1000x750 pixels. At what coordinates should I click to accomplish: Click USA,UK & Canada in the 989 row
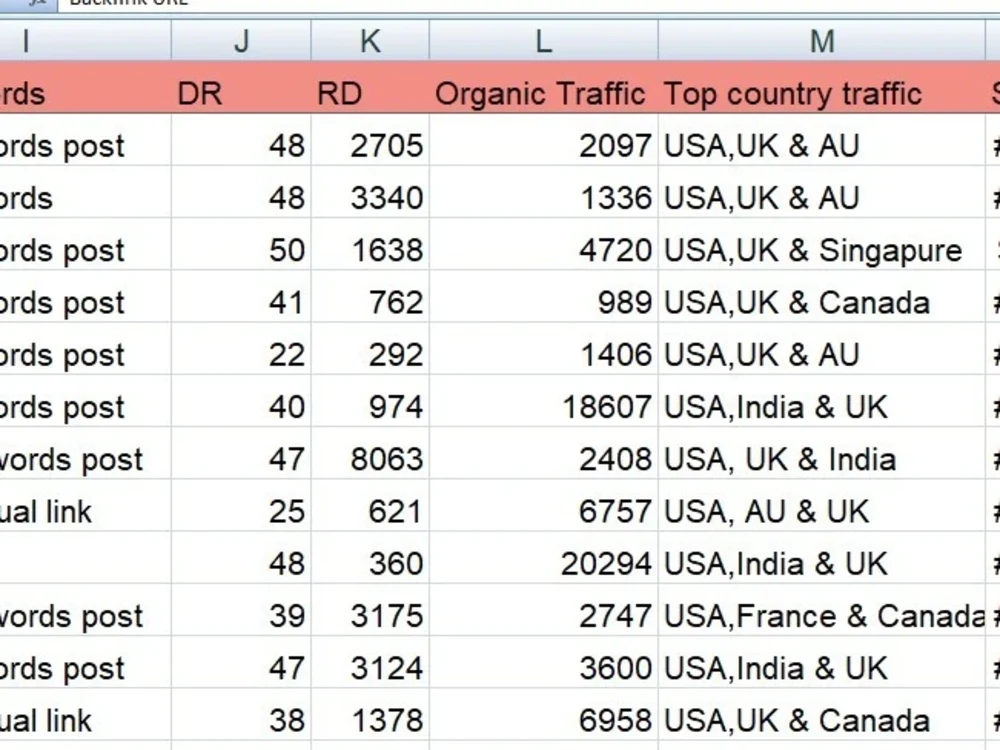click(x=821, y=298)
